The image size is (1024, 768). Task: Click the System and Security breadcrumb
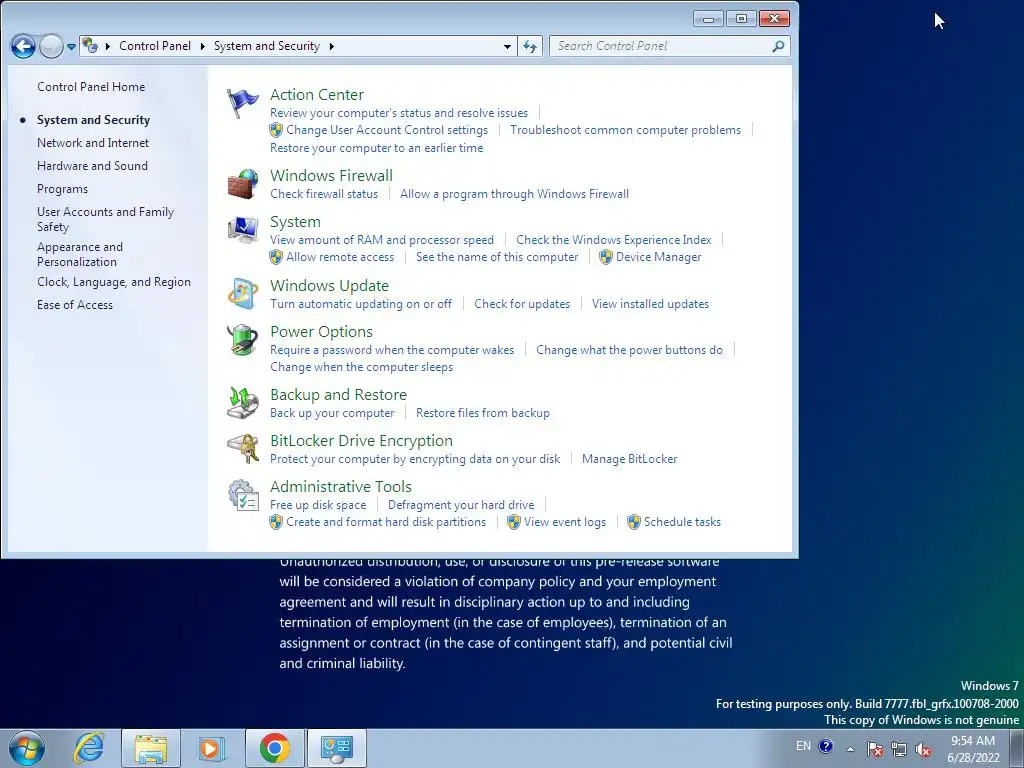click(x=266, y=46)
